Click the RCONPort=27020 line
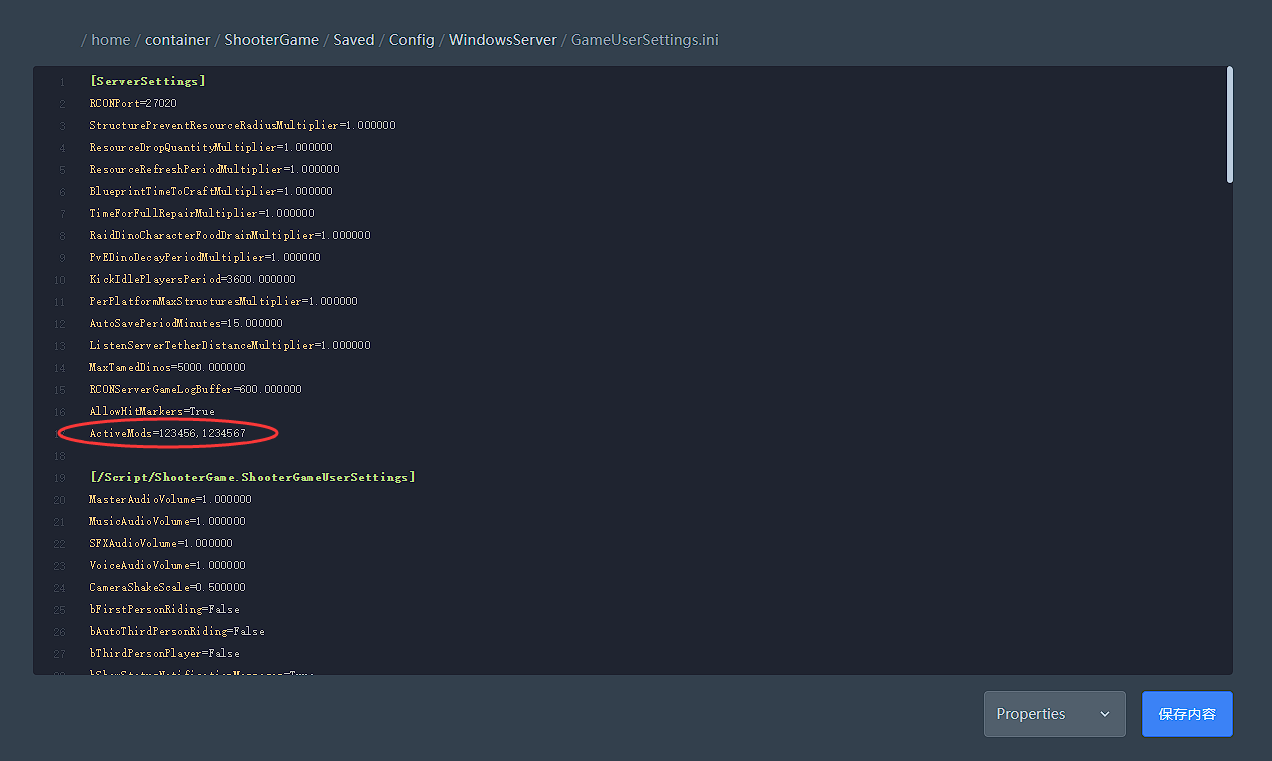The image size is (1272, 761). coord(133,103)
